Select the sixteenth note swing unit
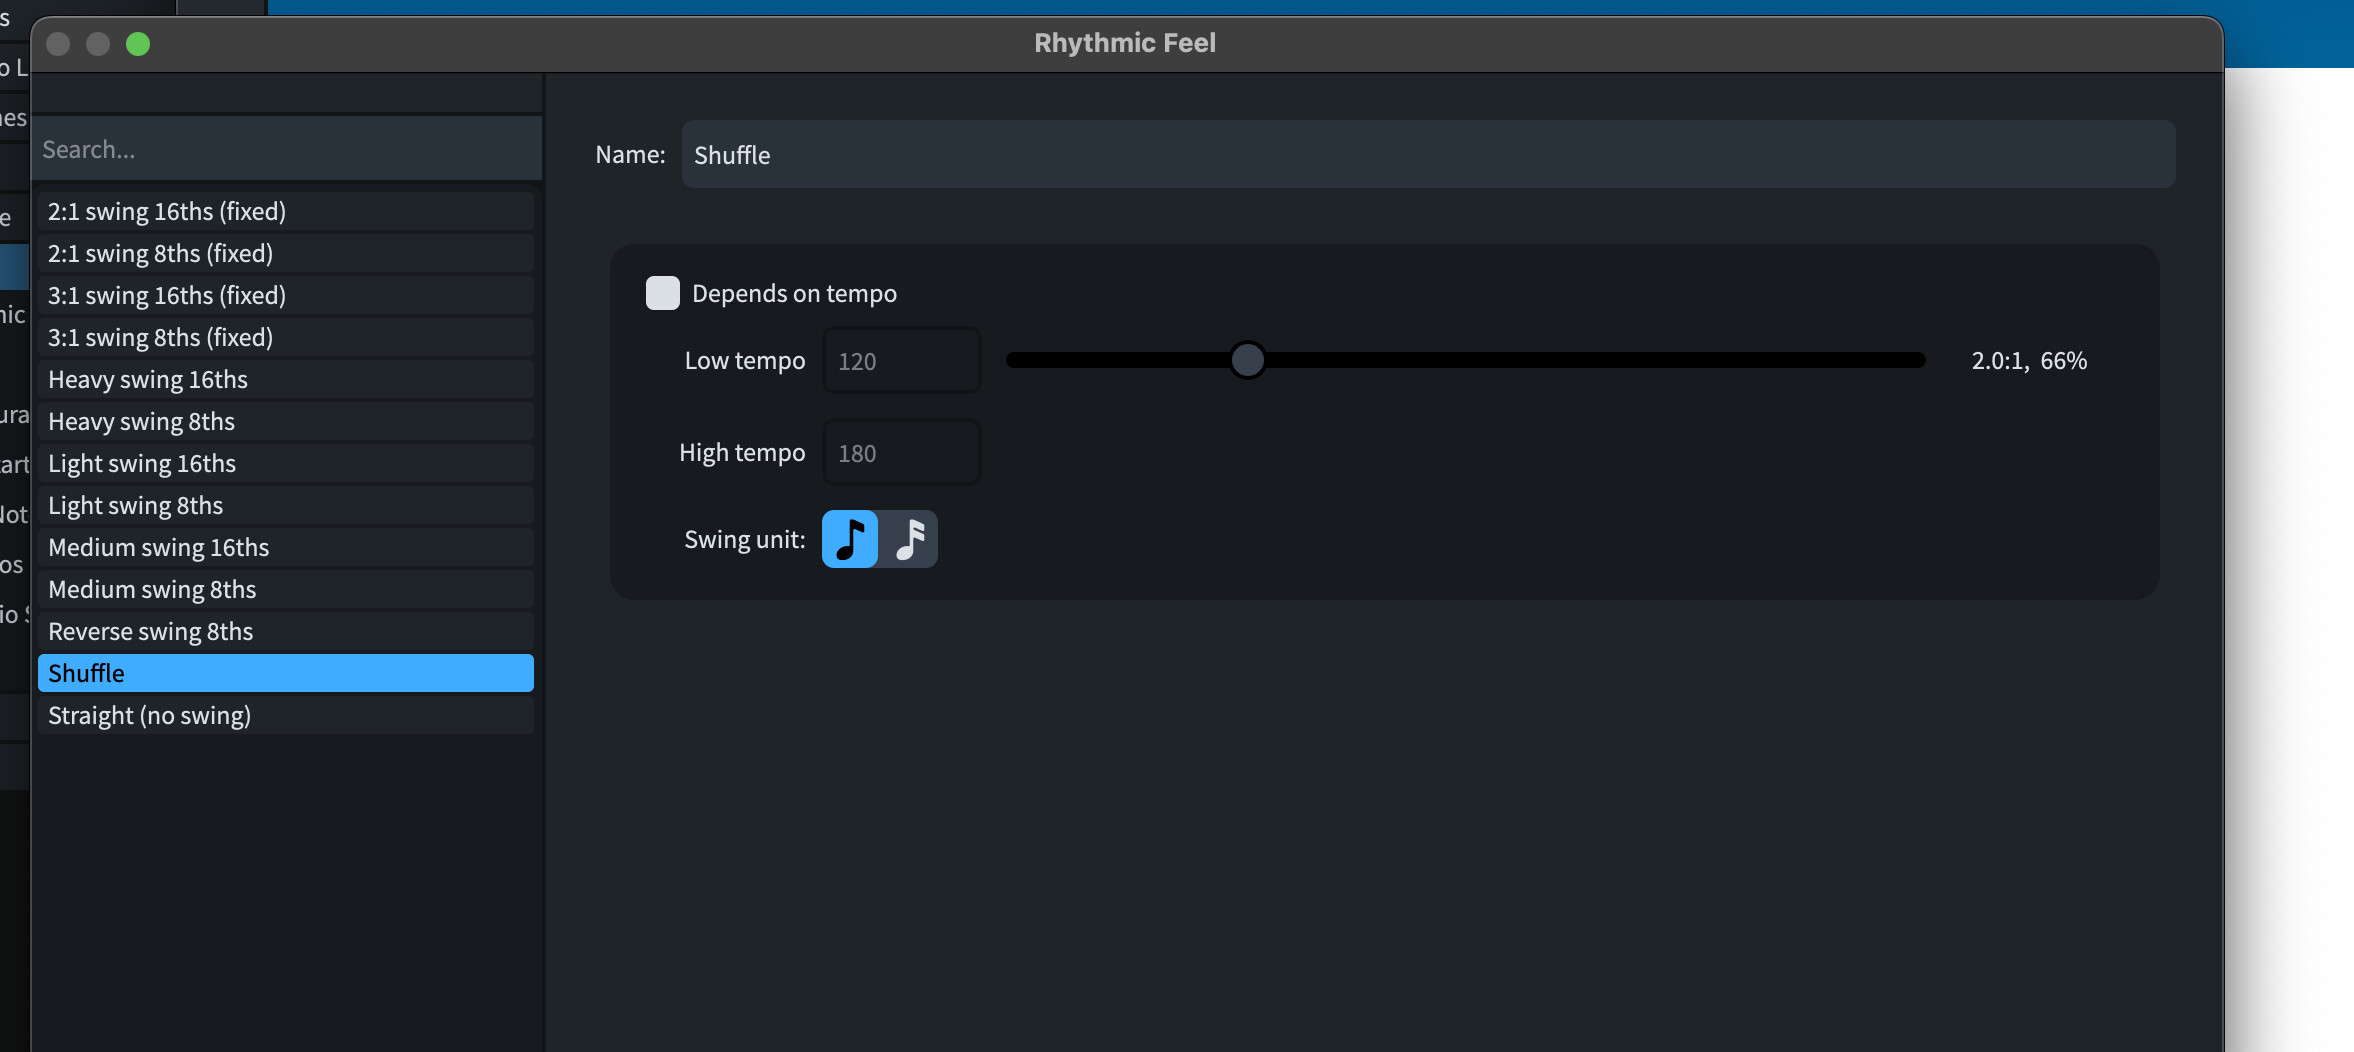 (x=909, y=539)
